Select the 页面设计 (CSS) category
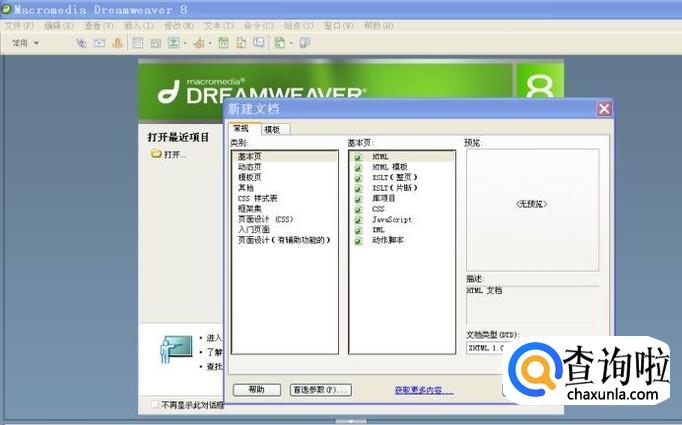This screenshot has height=425, width=682. coord(266,219)
